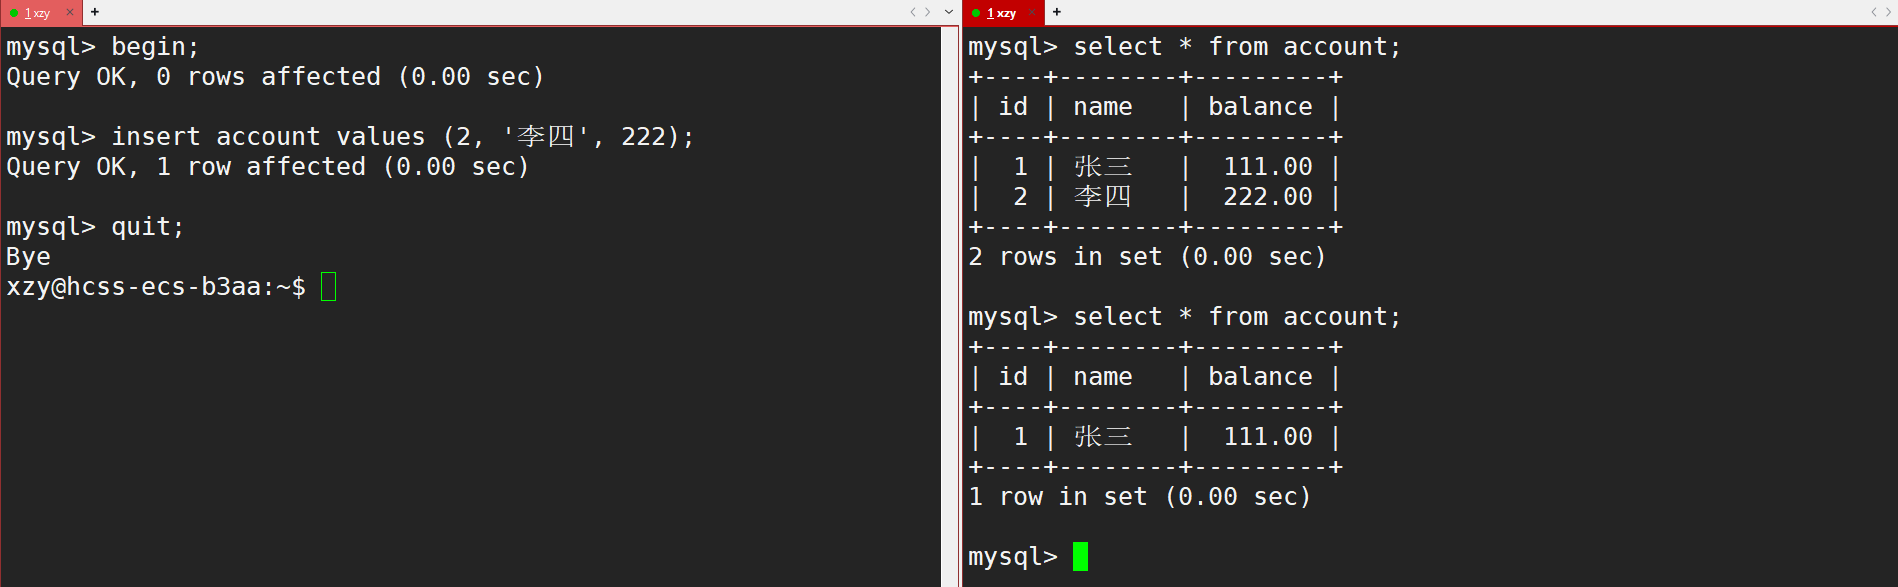Close the left pane's xzy session tab
Image resolution: width=1898 pixels, height=587 pixels.
tap(70, 12)
